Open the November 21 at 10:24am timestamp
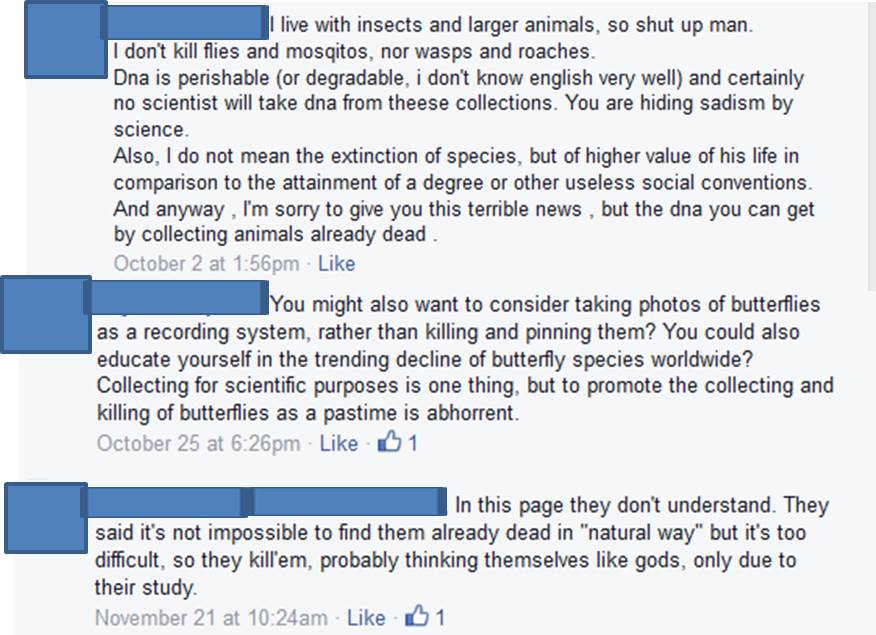Viewport: 876px width, 635px height. point(211,618)
